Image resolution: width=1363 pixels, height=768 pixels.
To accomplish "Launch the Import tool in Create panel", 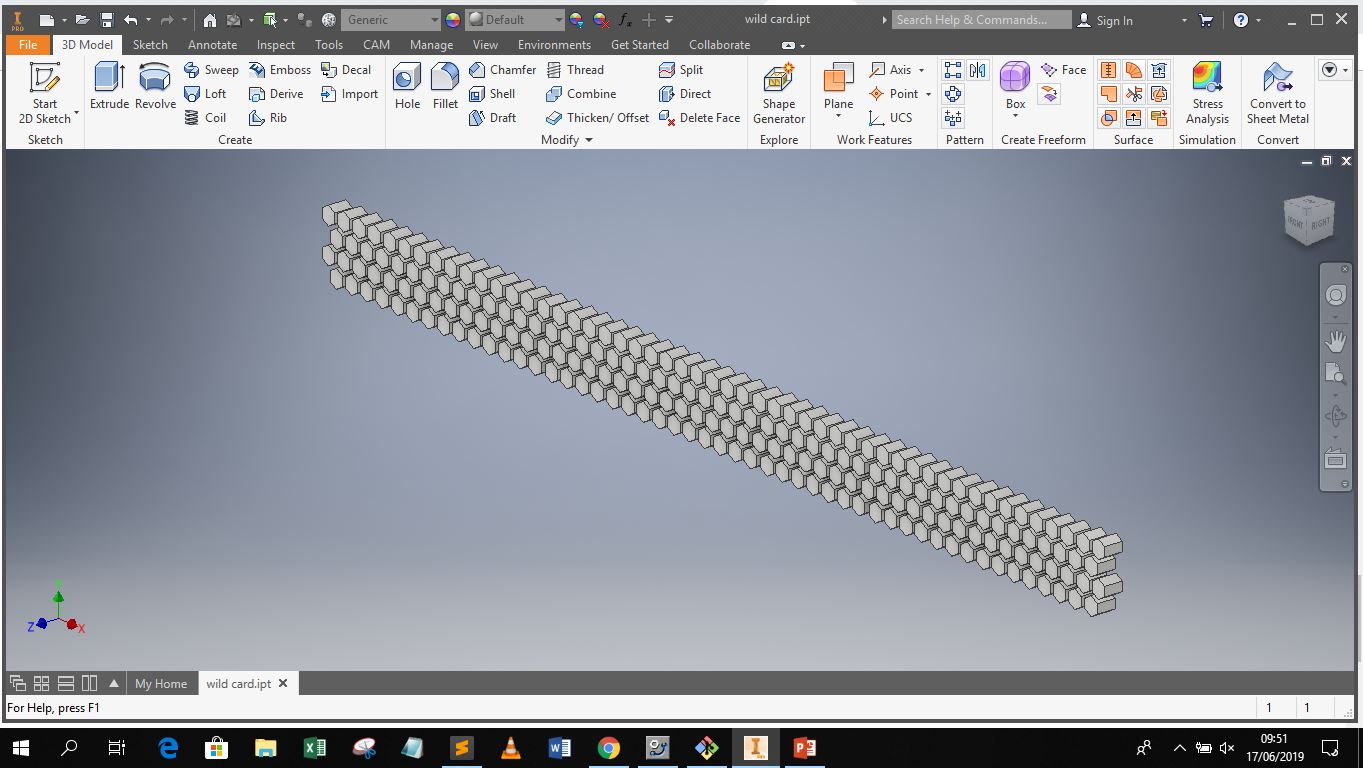I will (x=349, y=94).
